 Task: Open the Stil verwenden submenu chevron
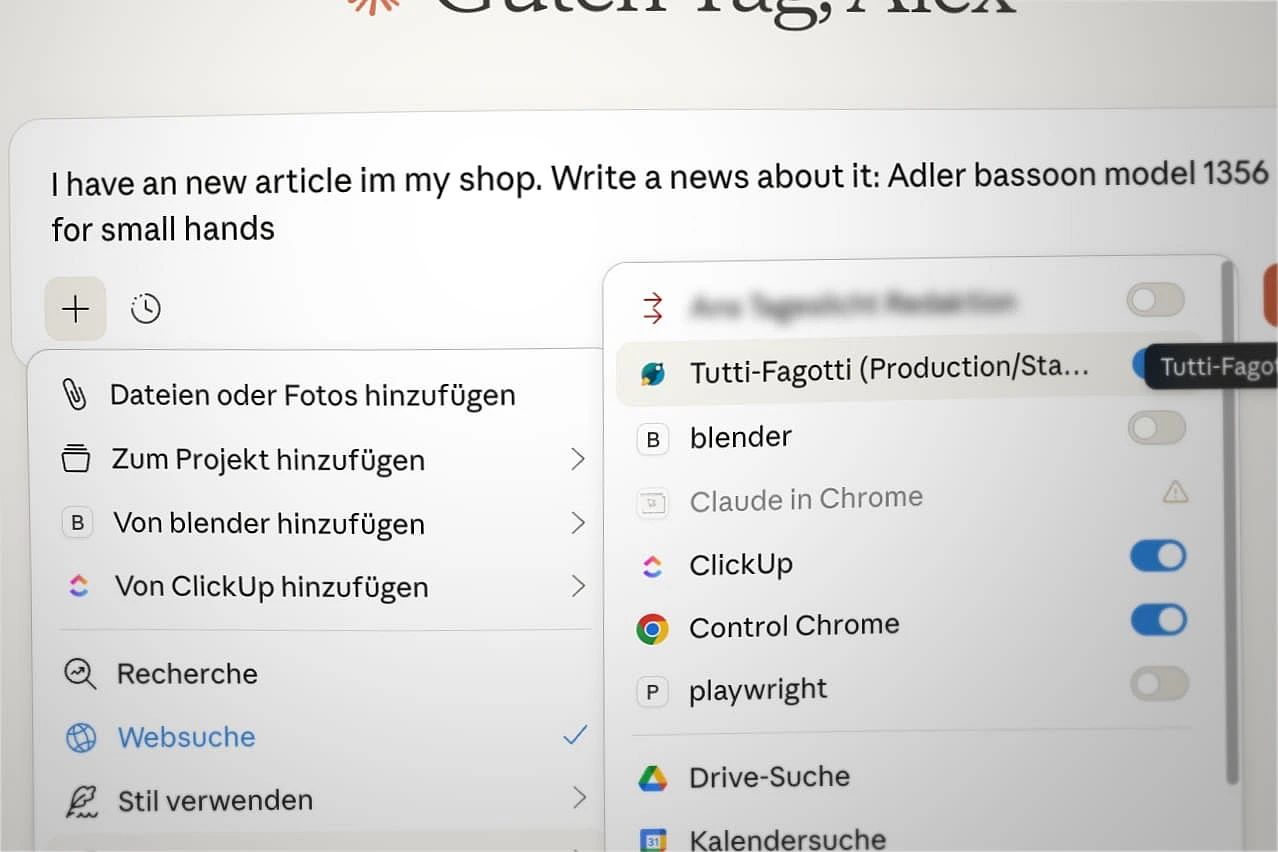(x=578, y=797)
